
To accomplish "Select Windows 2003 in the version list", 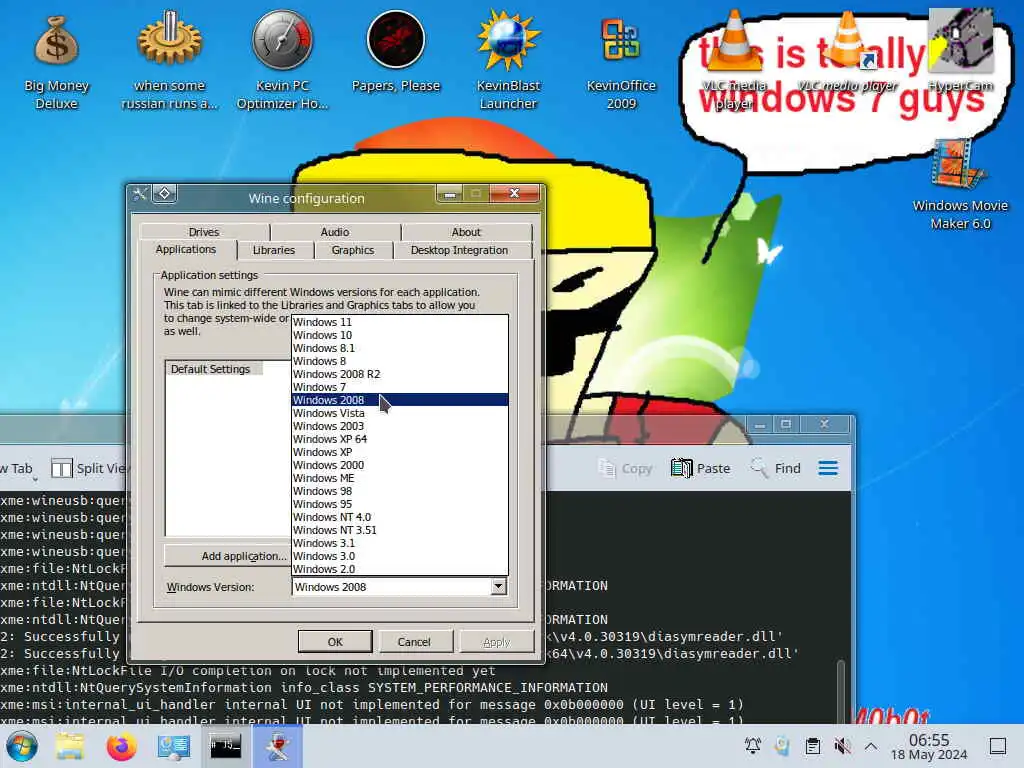I will coord(400,426).
